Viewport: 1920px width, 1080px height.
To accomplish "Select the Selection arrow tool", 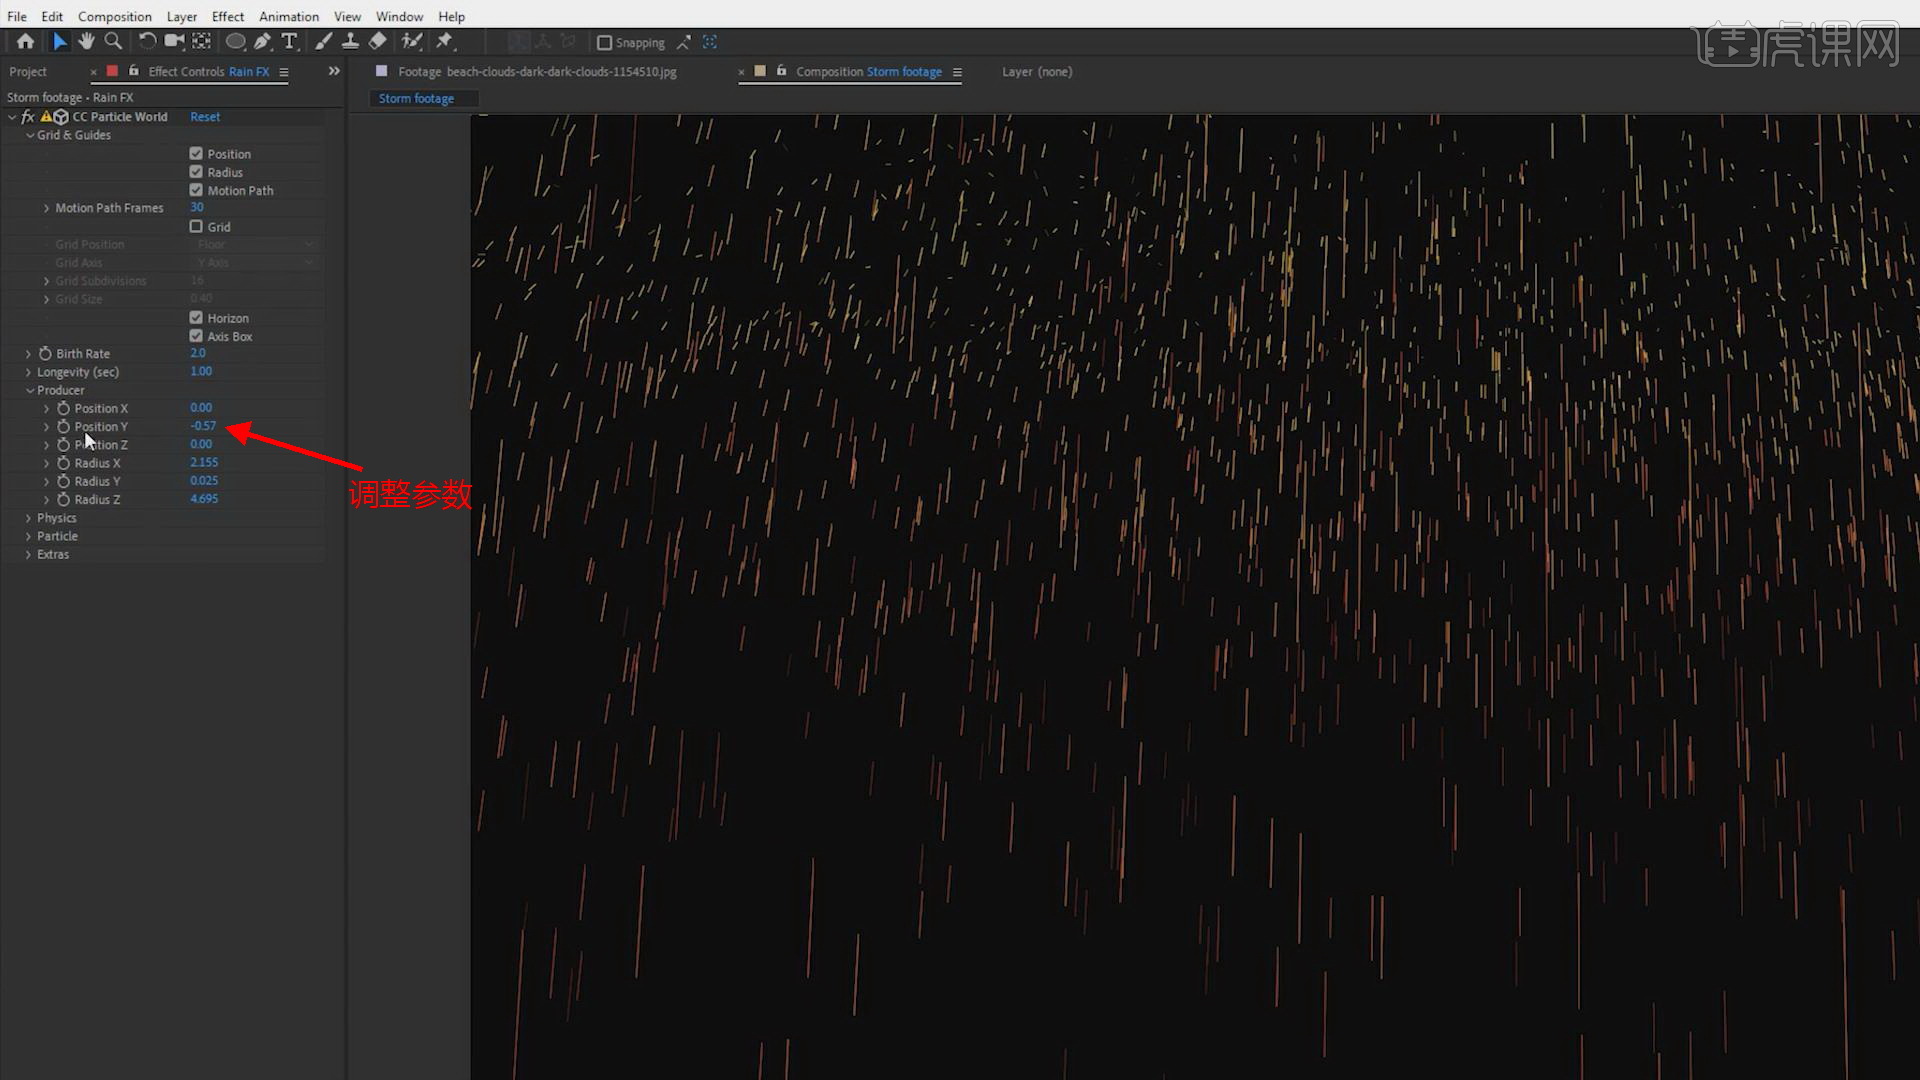I will 59,41.
